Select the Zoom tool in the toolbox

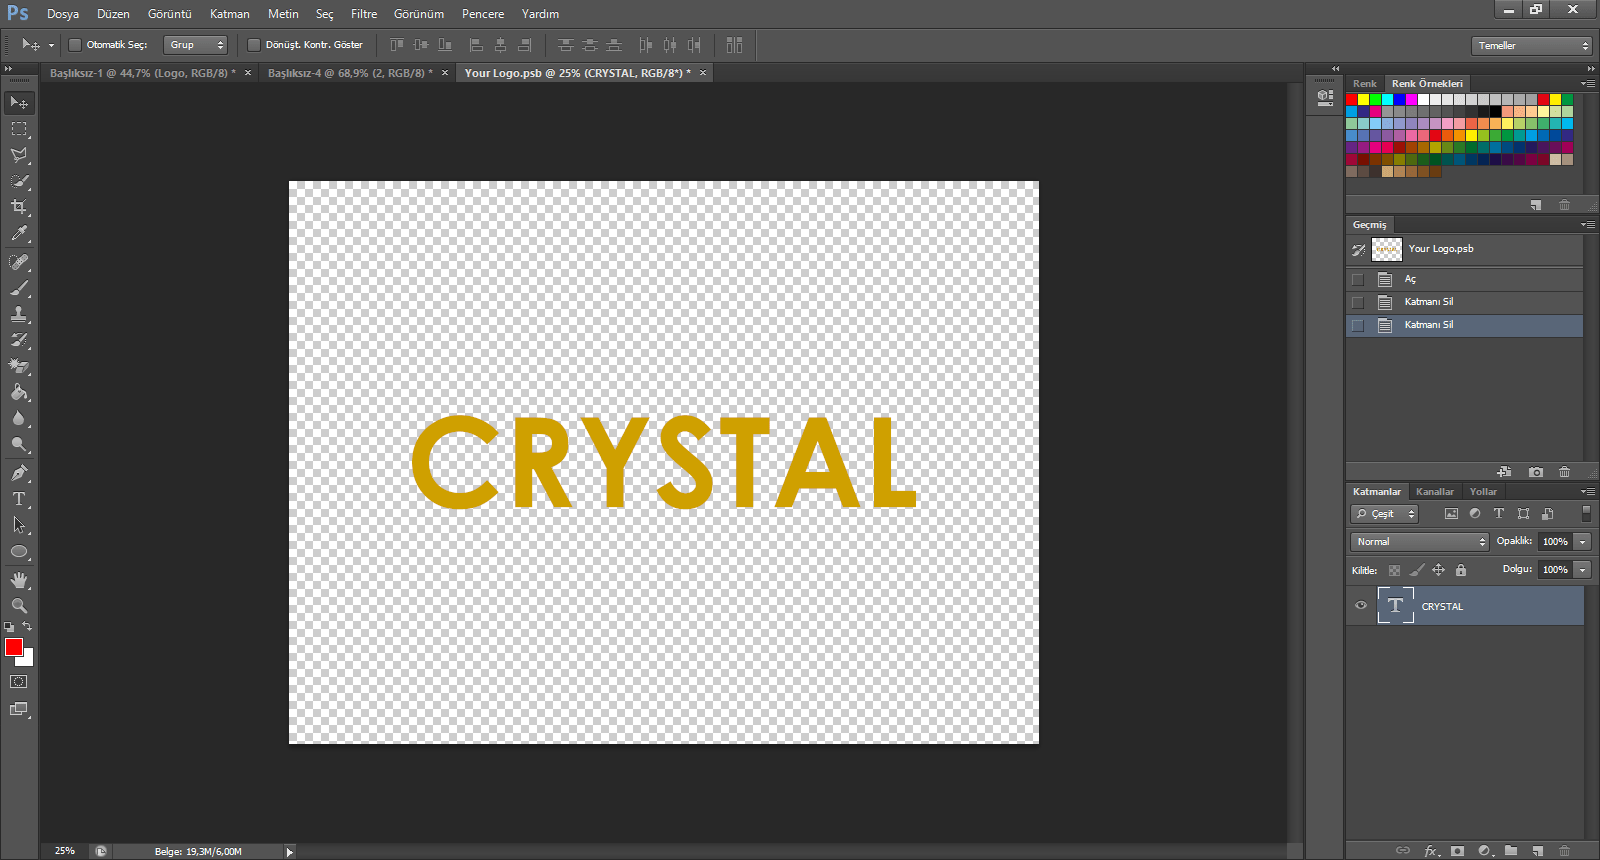point(19,606)
